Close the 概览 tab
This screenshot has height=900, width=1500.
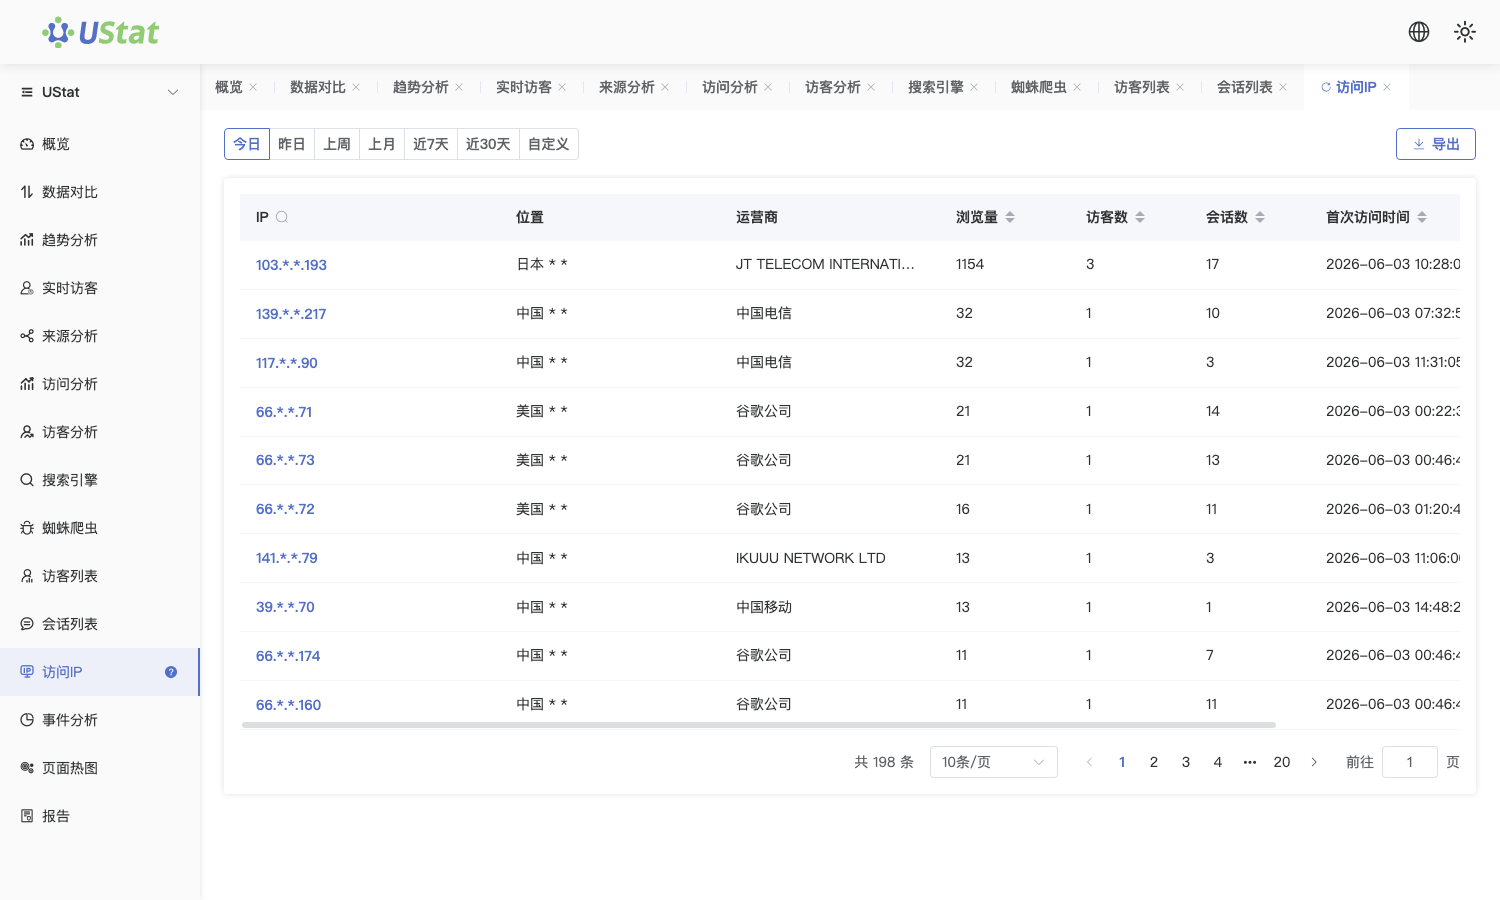253,87
